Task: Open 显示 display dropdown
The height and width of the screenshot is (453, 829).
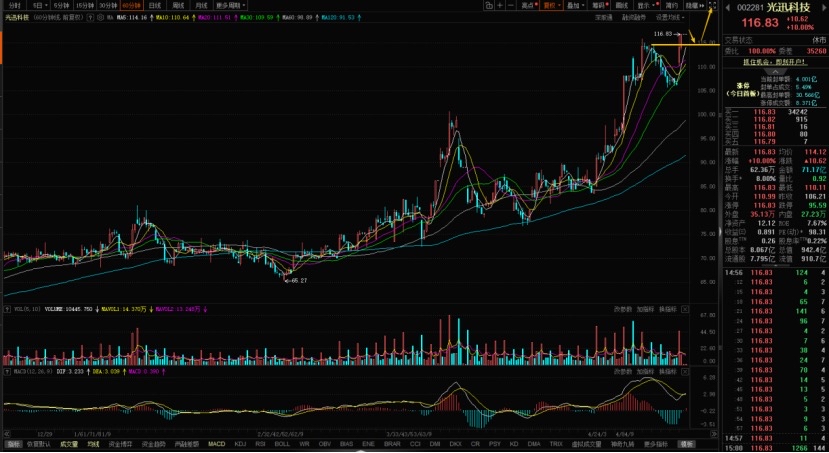Action: coord(647,5)
